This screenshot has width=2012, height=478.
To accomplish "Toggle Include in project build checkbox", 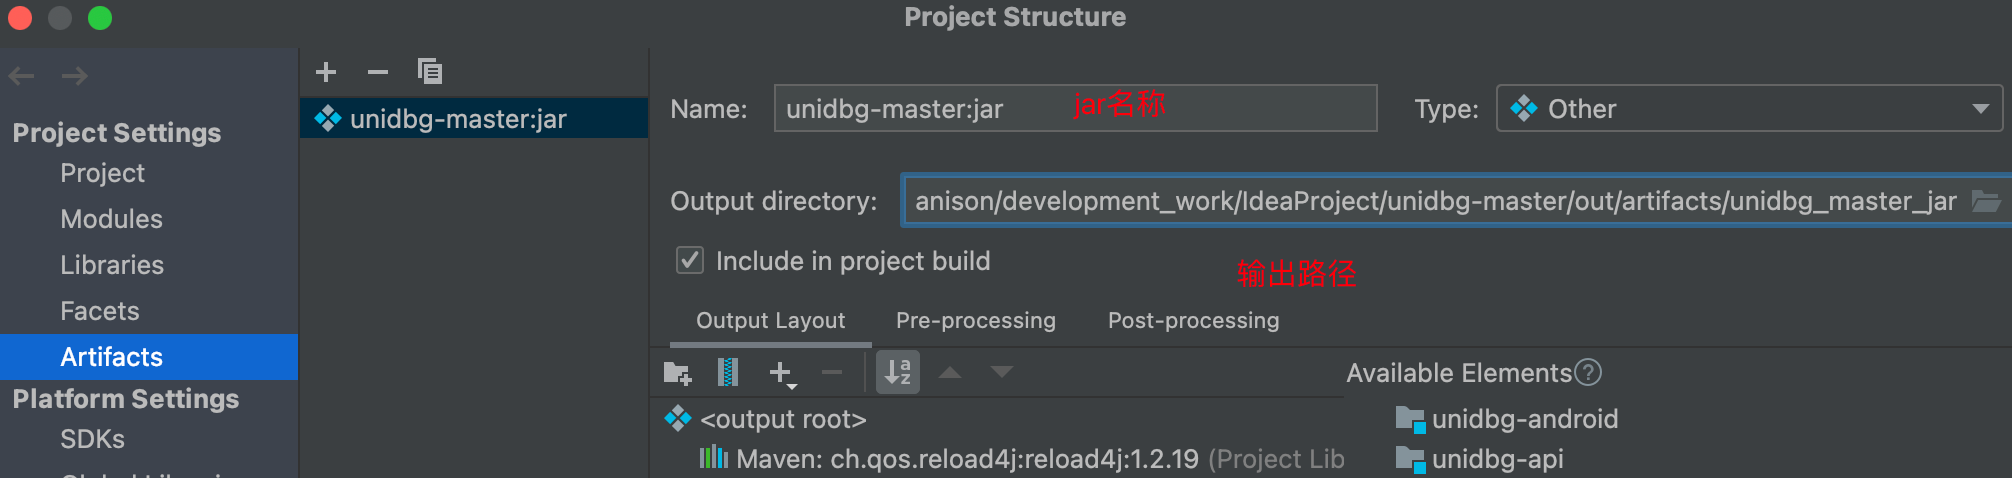I will pyautogui.click(x=690, y=261).
